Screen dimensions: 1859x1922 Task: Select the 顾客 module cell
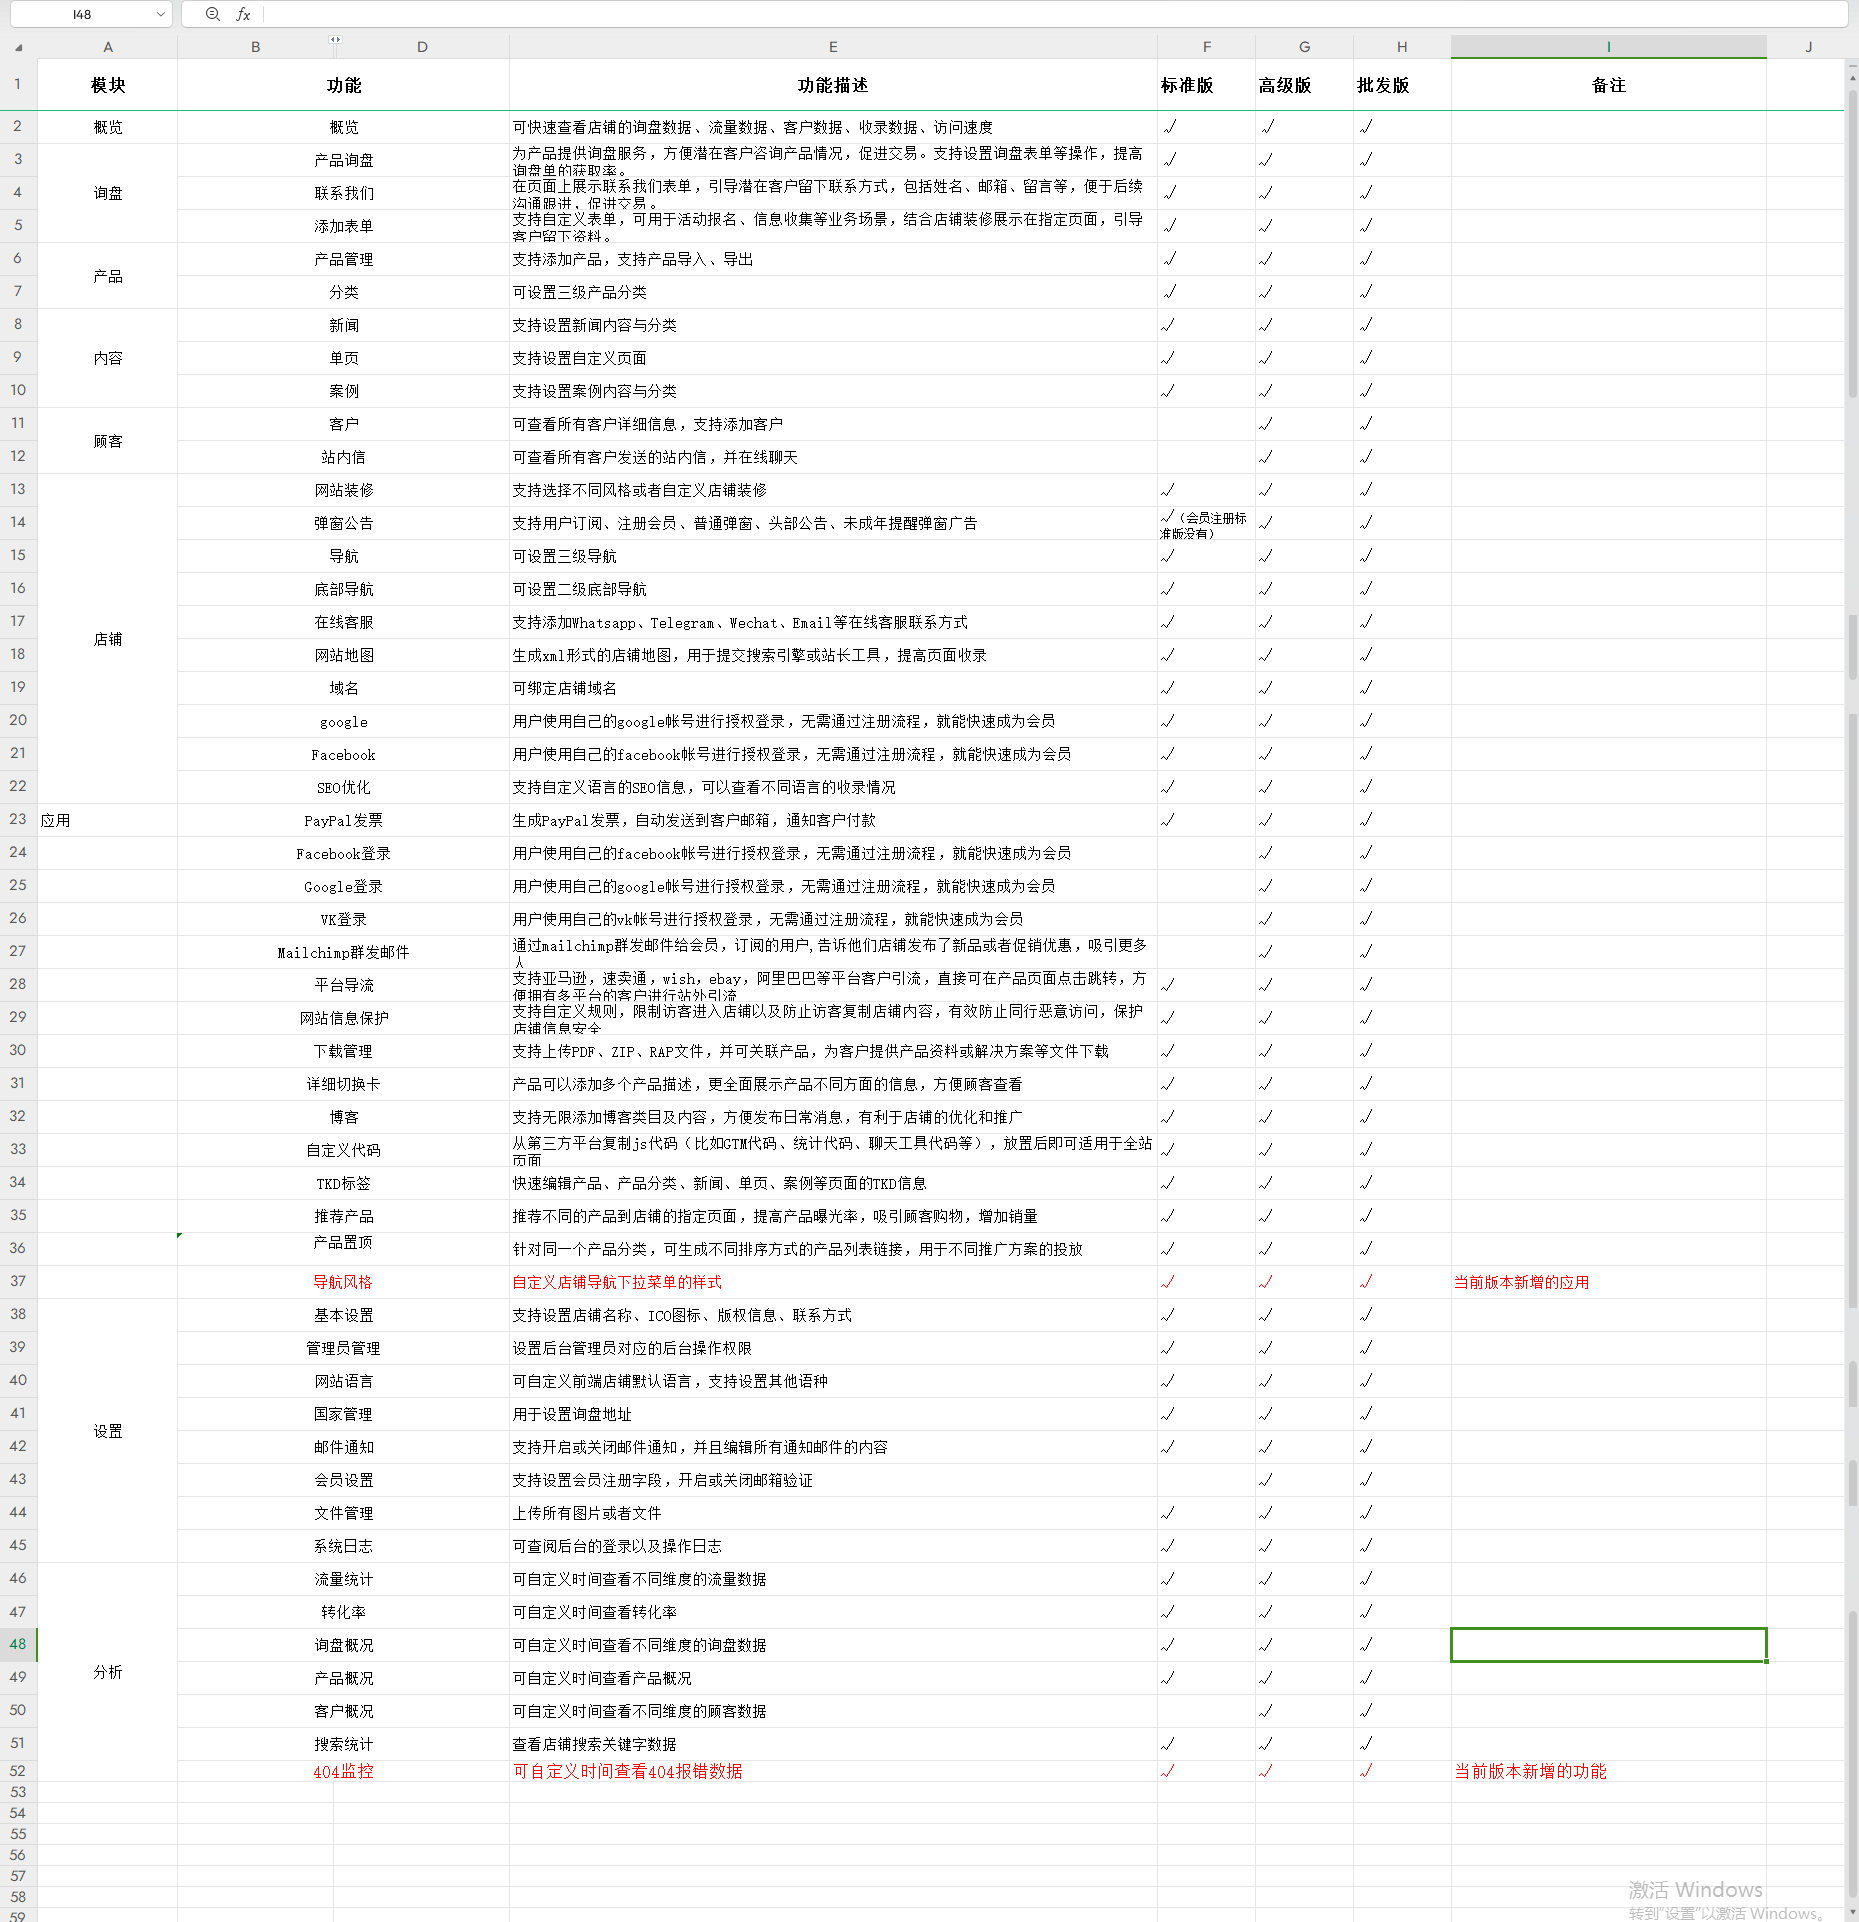pos(108,440)
